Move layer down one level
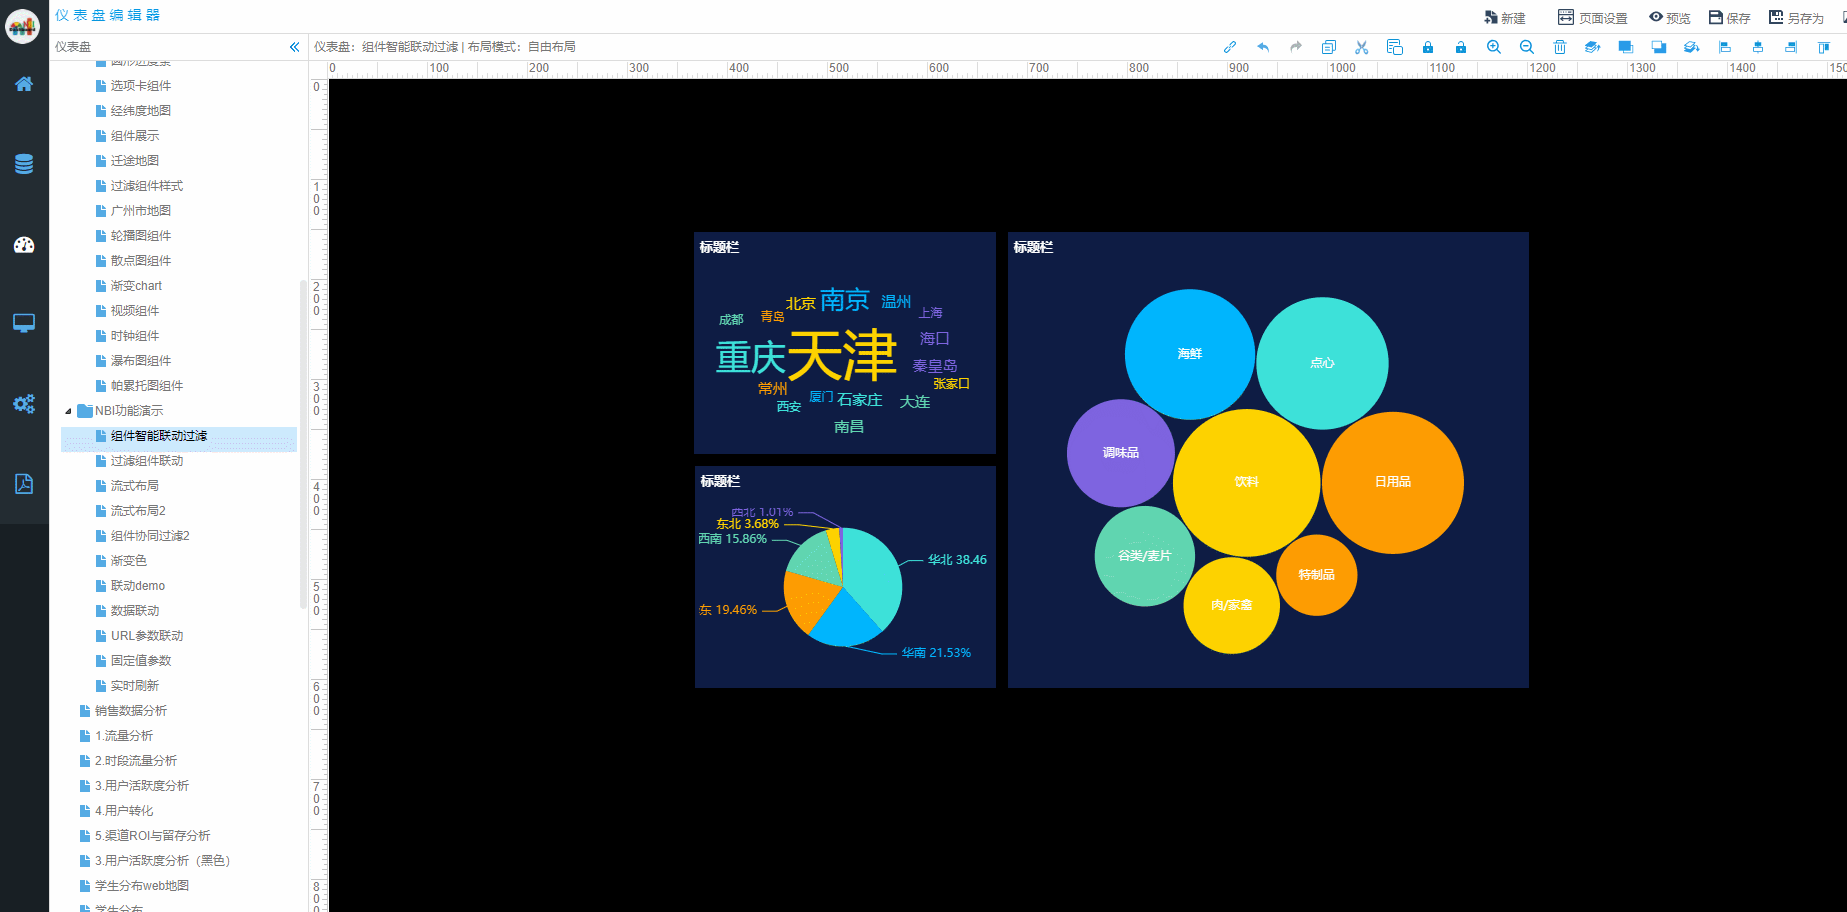The width and height of the screenshot is (1847, 912). [1692, 47]
